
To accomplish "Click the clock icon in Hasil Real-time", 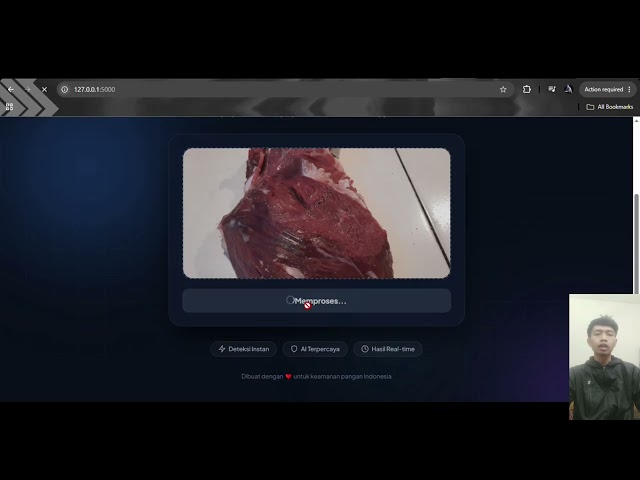I will [364, 349].
